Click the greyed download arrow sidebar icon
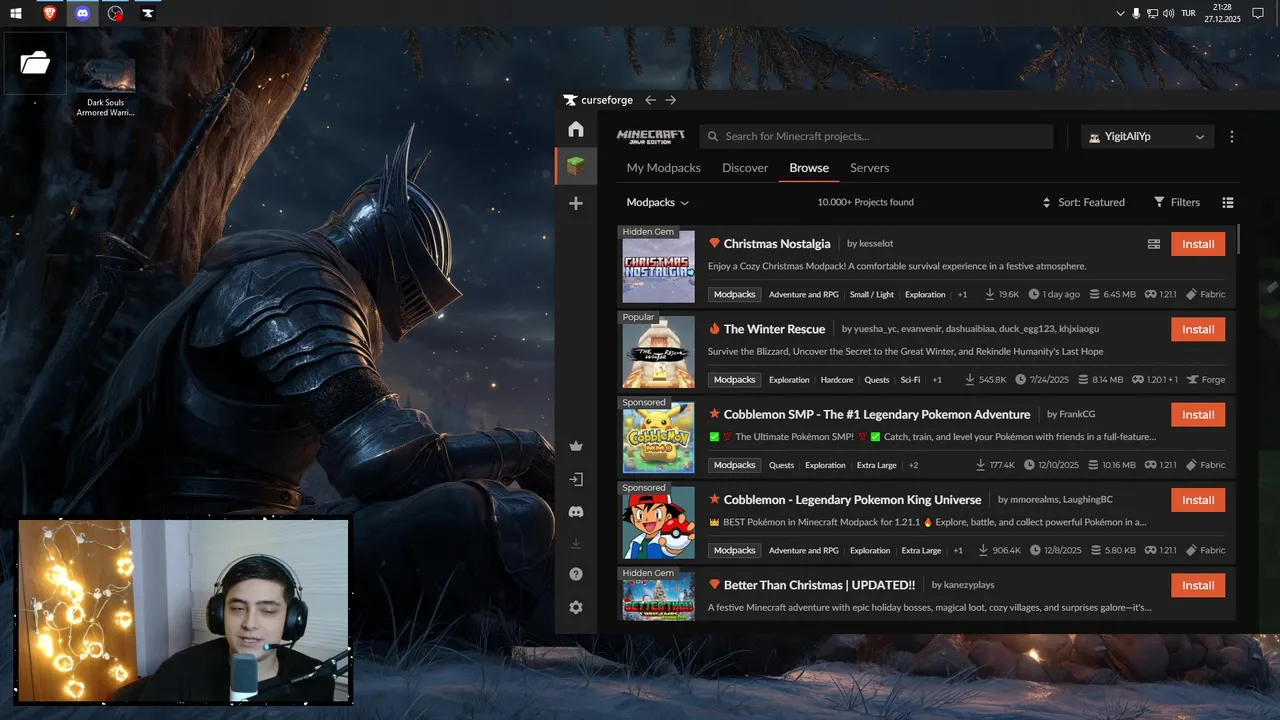1280x720 pixels. 576,543
